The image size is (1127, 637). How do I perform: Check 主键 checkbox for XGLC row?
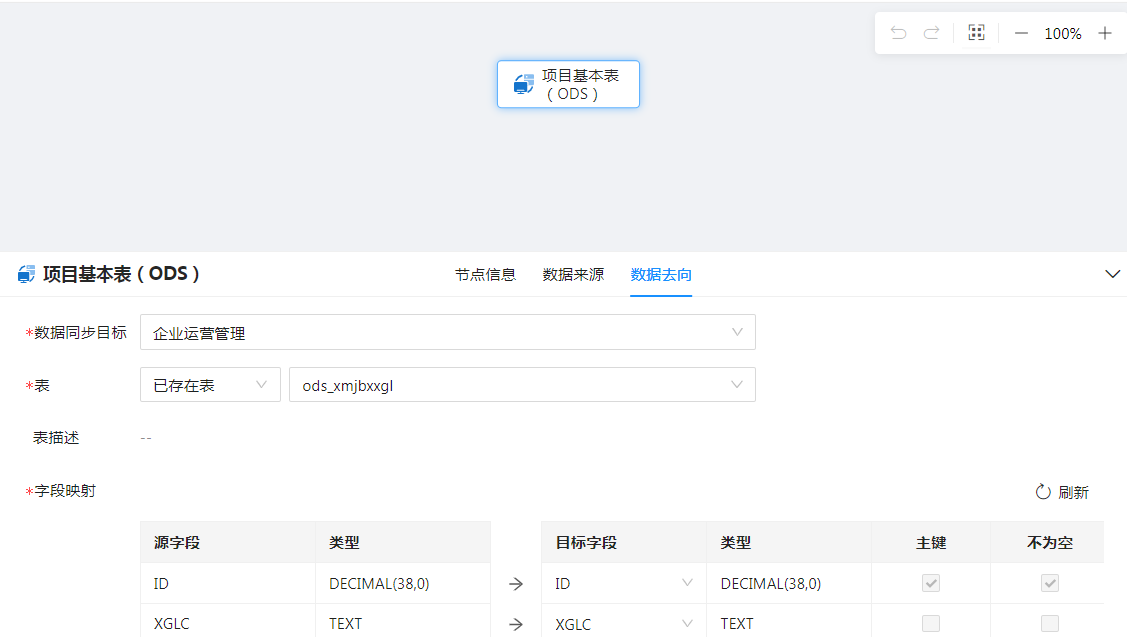point(931,623)
